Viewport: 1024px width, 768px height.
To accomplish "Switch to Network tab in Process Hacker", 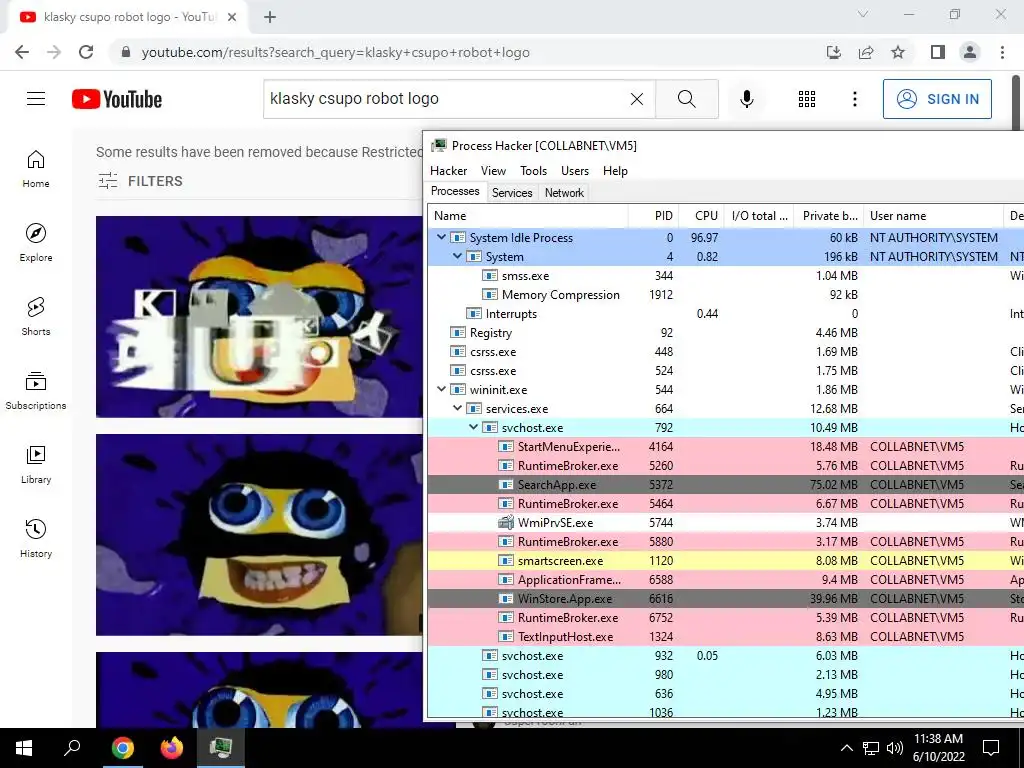I will 564,193.
